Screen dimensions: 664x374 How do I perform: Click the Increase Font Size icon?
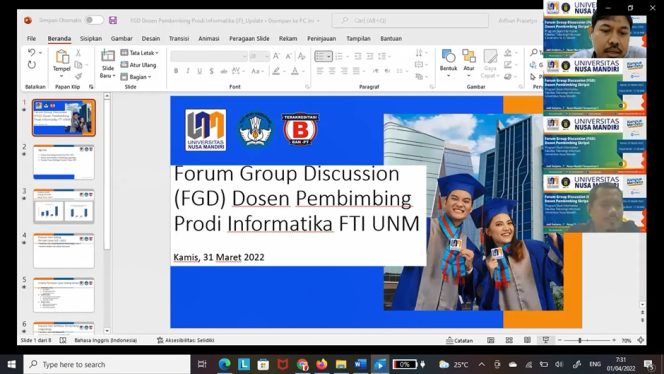click(276, 56)
